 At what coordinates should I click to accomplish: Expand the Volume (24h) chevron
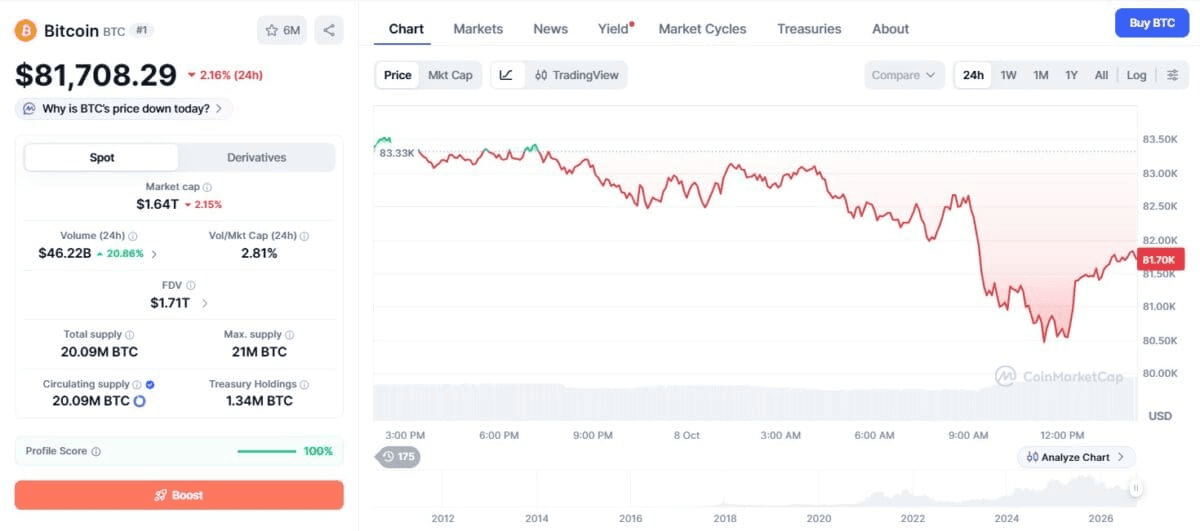(153, 254)
